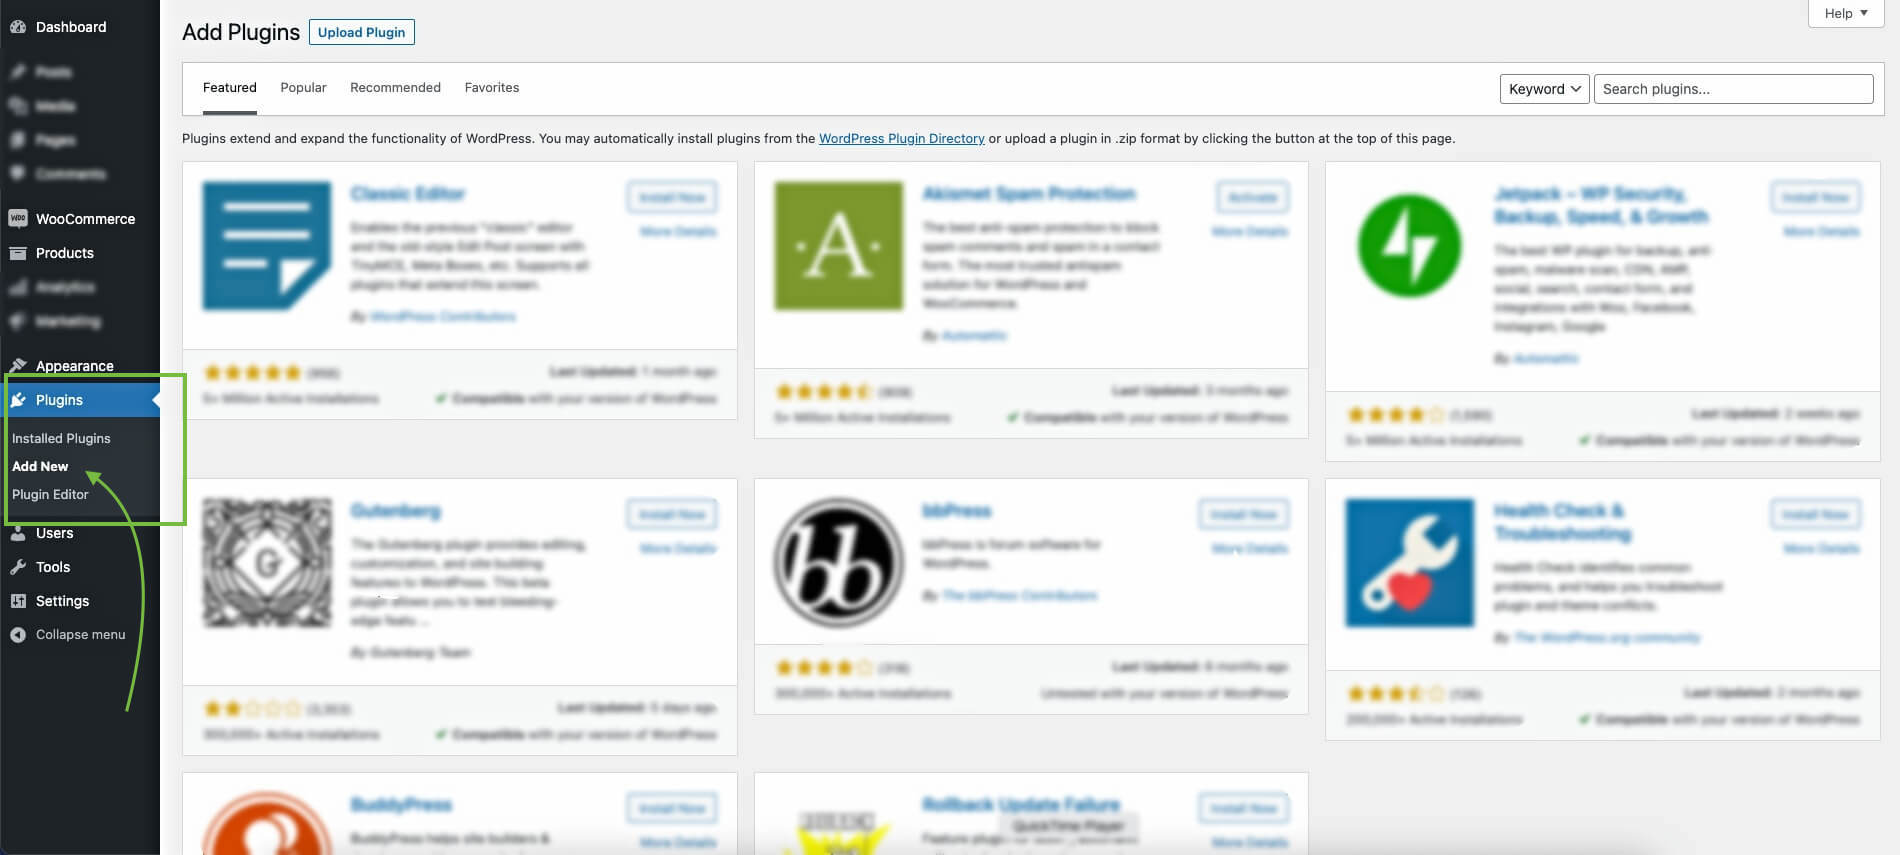Install the Jetpack plugin
This screenshot has height=855, width=1900.
[1816, 197]
